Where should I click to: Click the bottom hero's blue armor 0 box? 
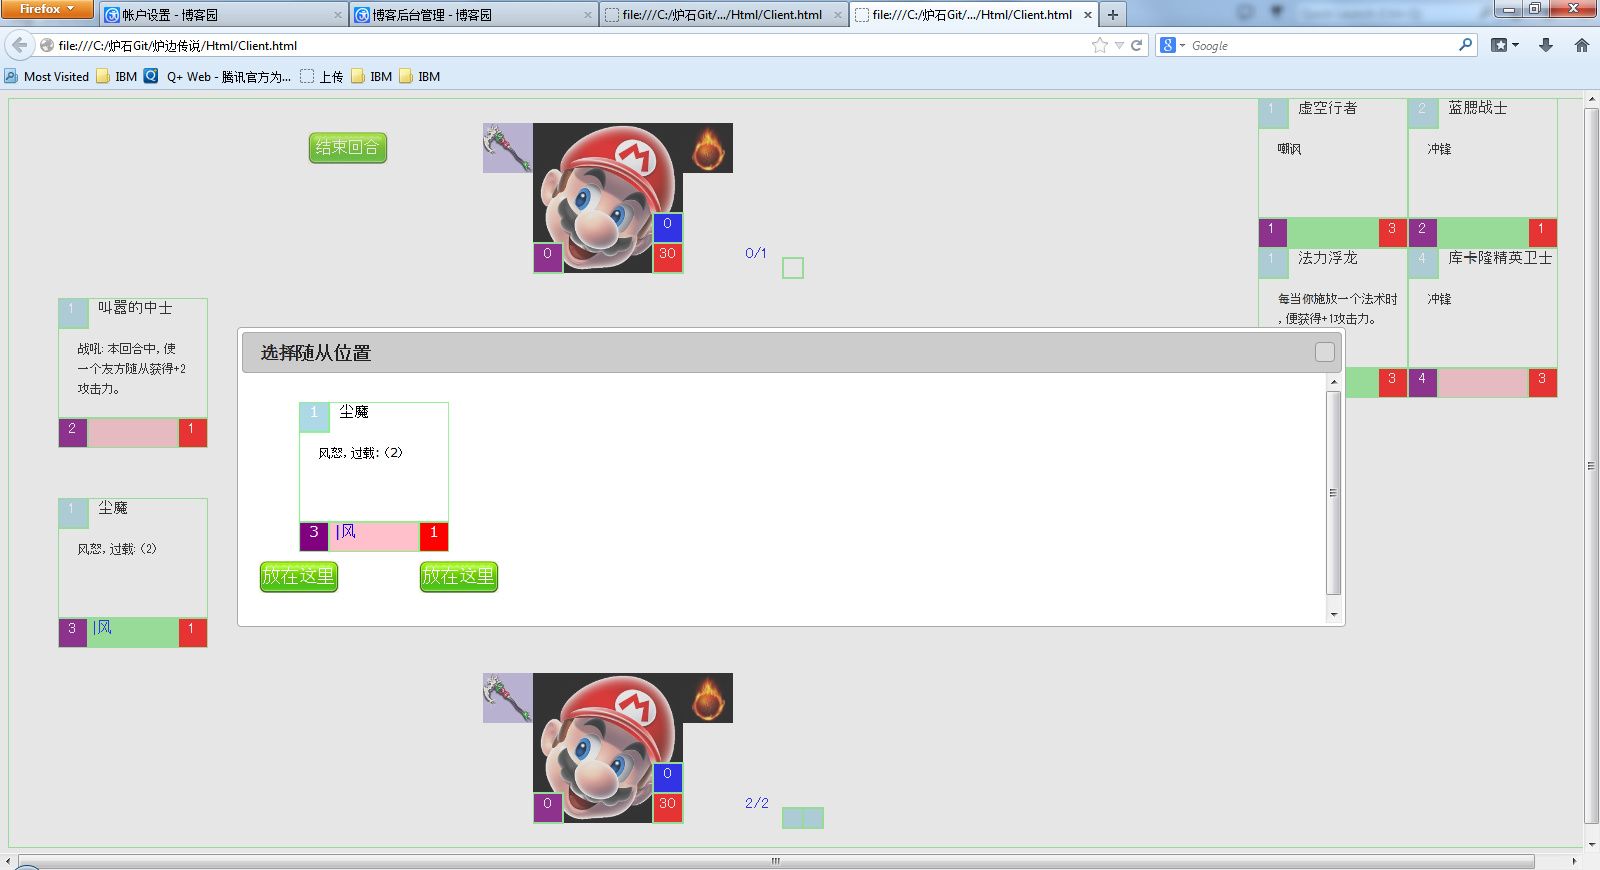(668, 778)
